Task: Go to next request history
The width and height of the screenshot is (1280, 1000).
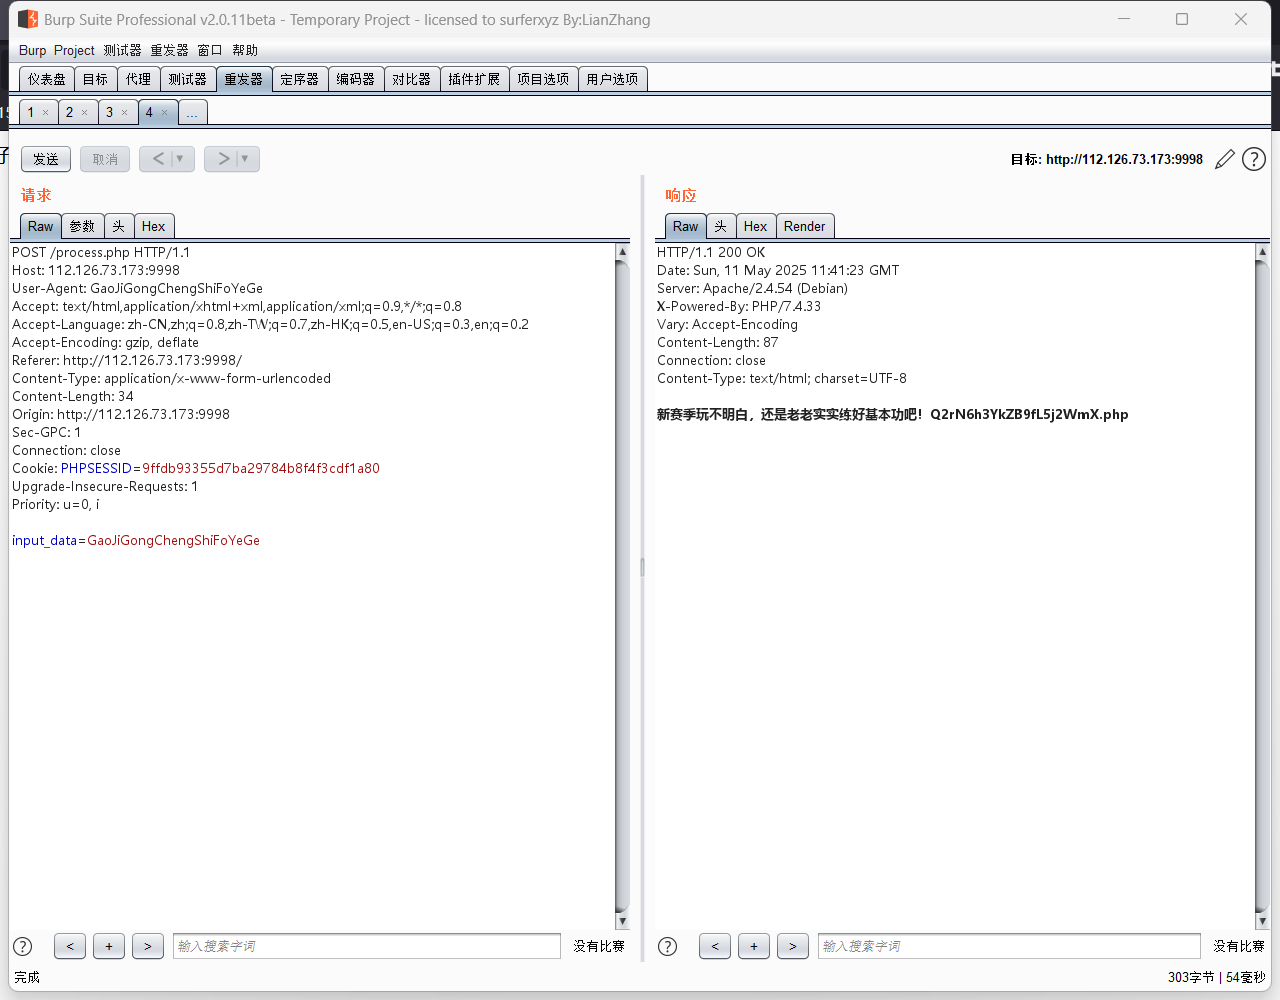Action: pos(222,159)
